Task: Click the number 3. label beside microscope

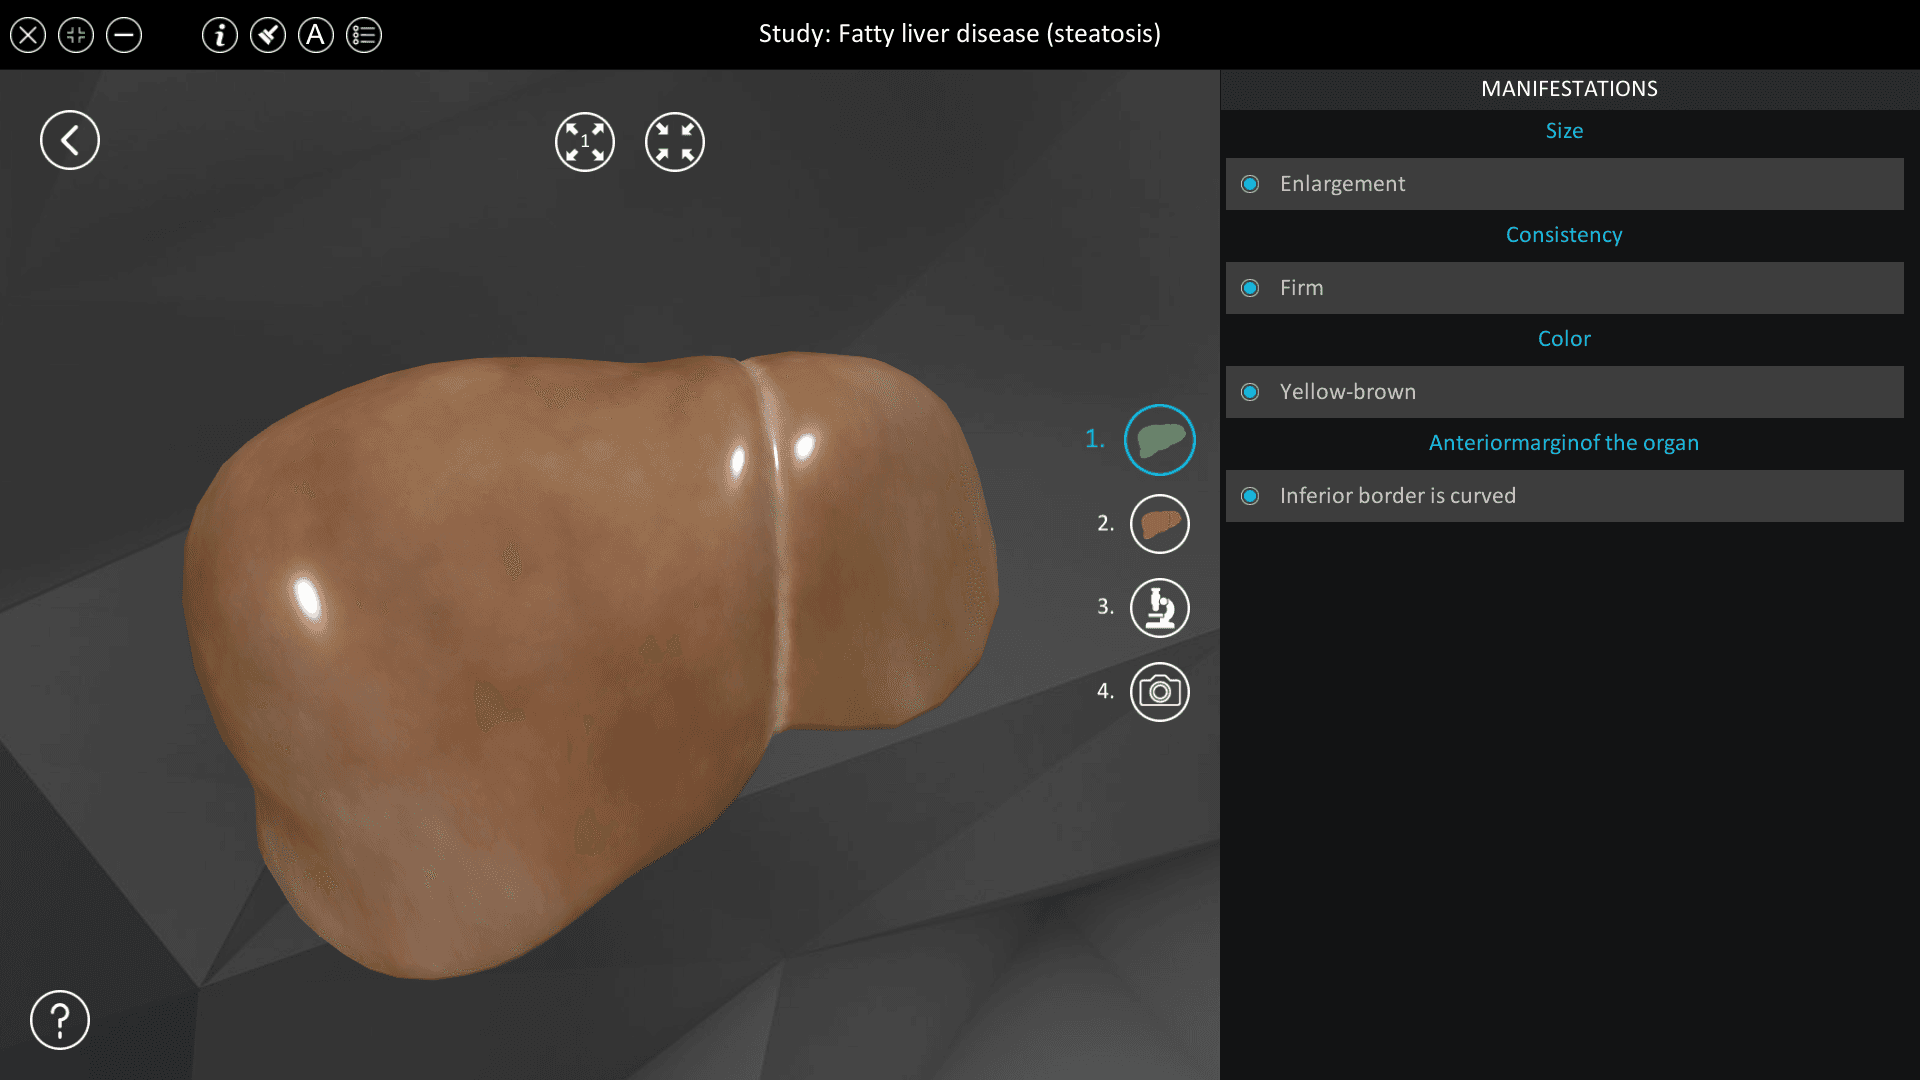Action: click(1105, 607)
